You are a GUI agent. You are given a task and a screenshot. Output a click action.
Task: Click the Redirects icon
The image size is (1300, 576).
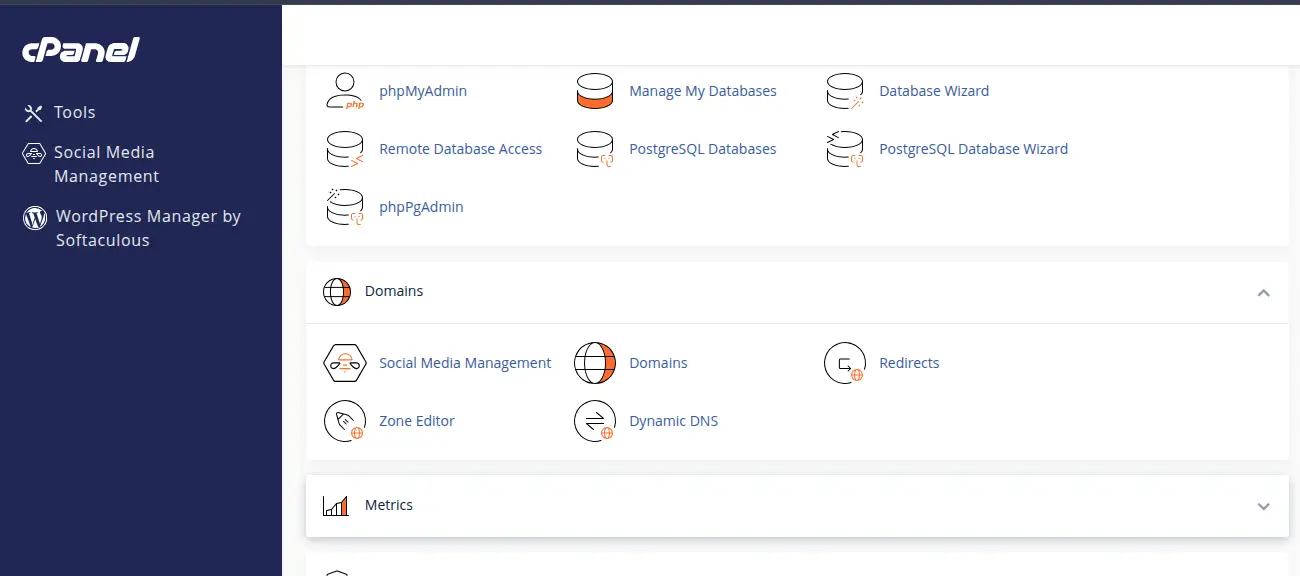[845, 363]
